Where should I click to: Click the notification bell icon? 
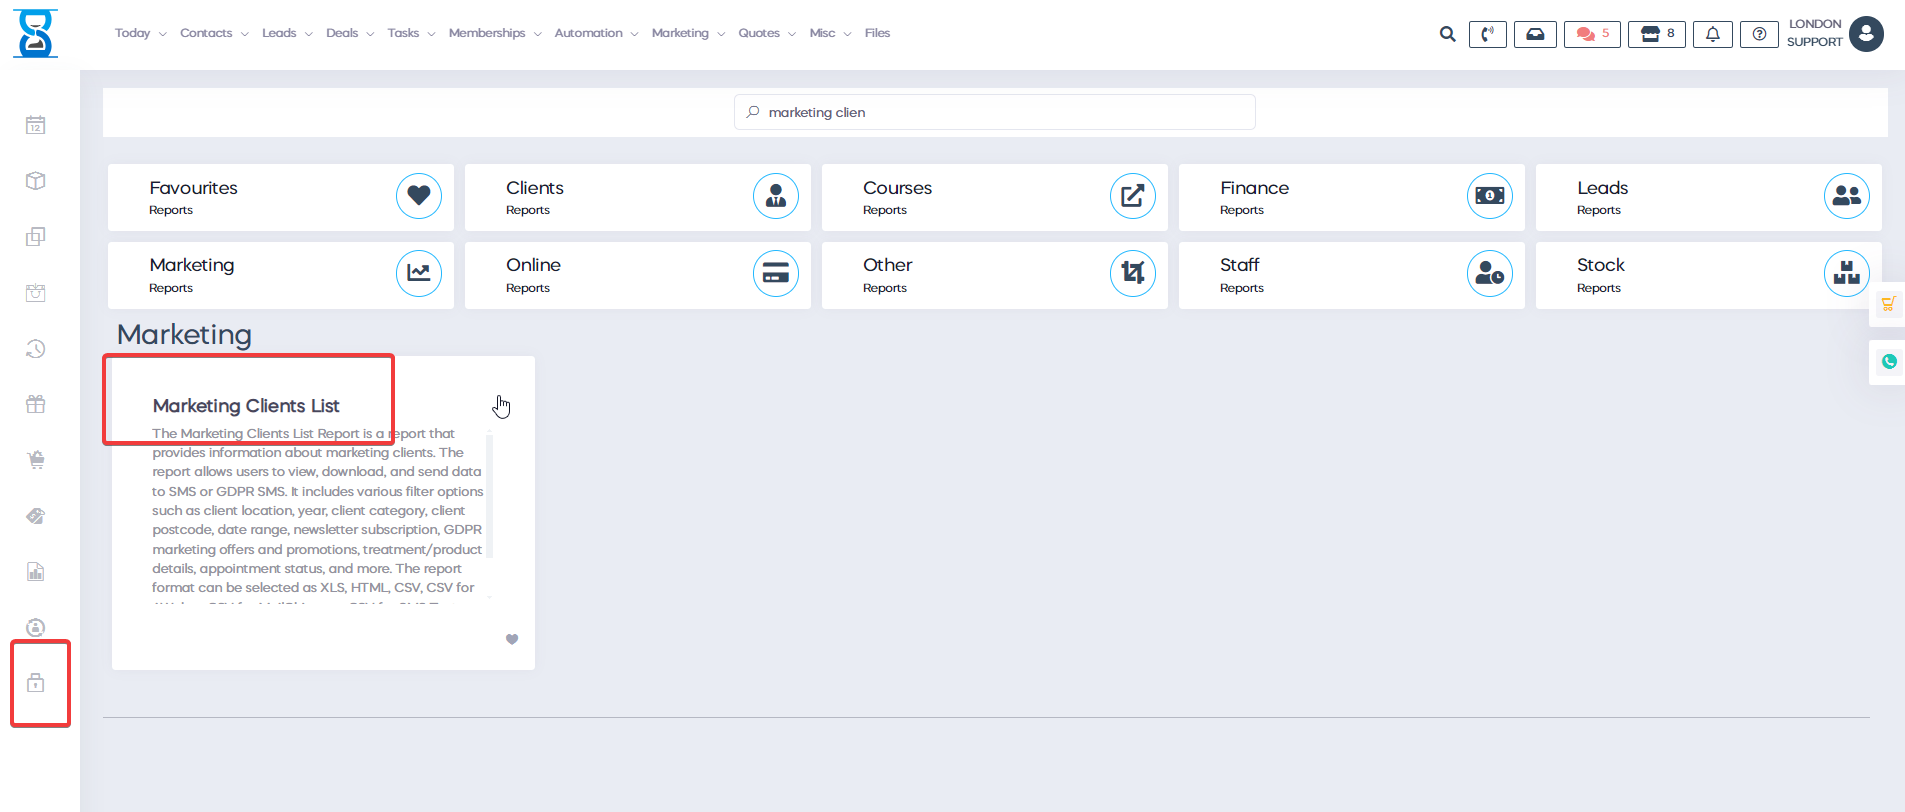1712,34
